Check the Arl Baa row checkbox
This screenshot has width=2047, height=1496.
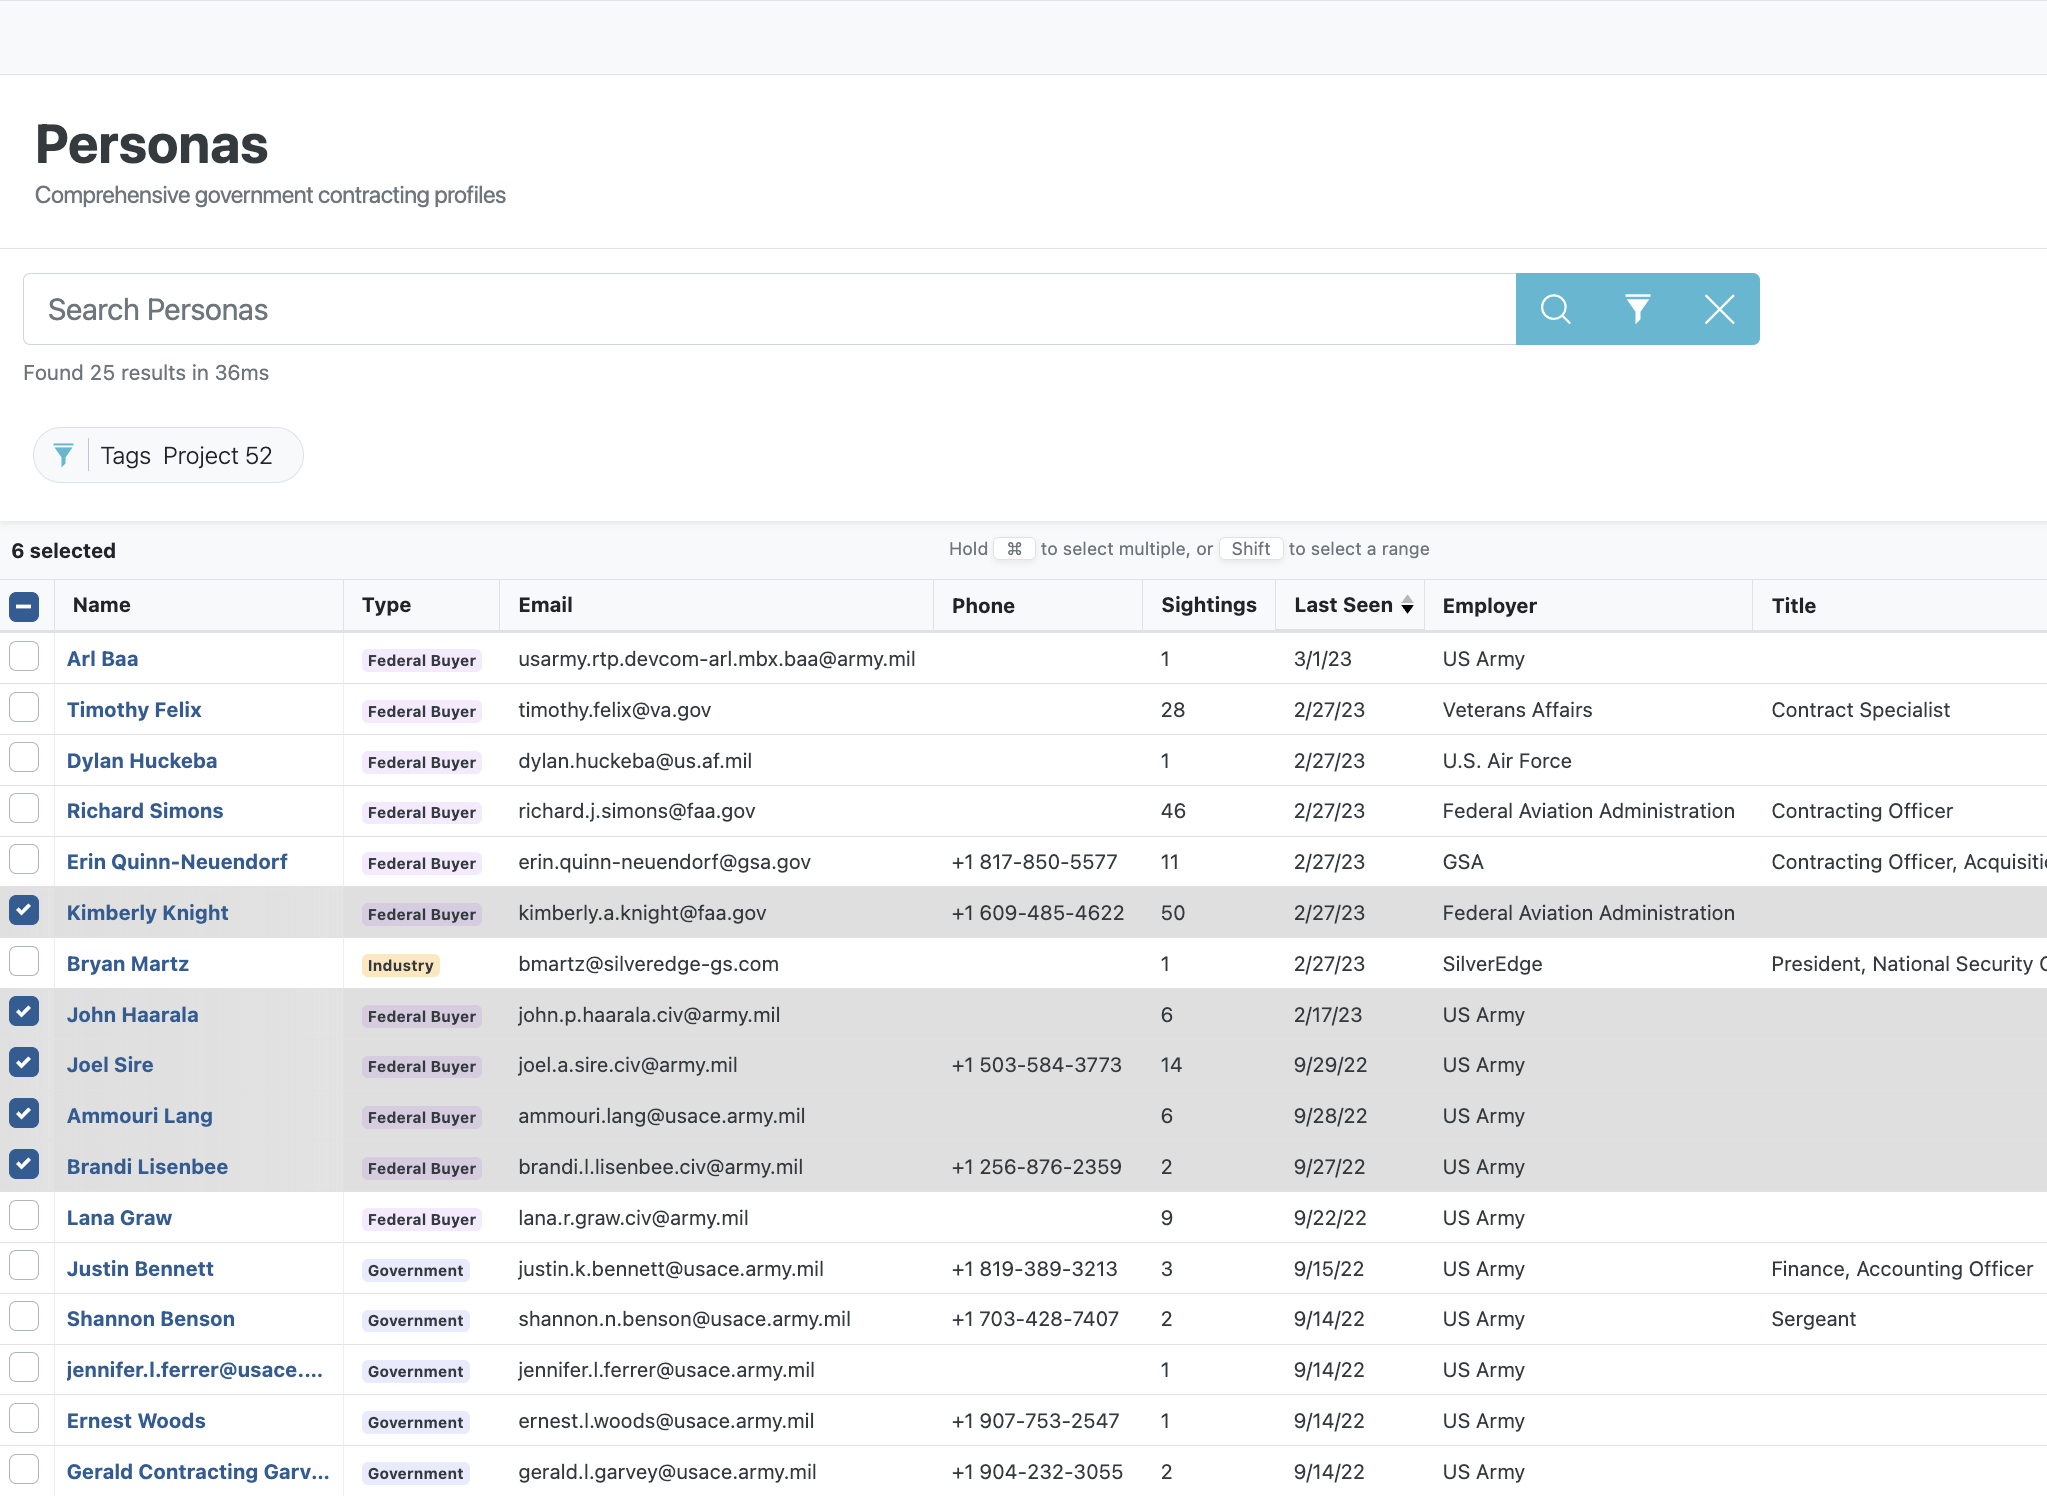coord(24,657)
